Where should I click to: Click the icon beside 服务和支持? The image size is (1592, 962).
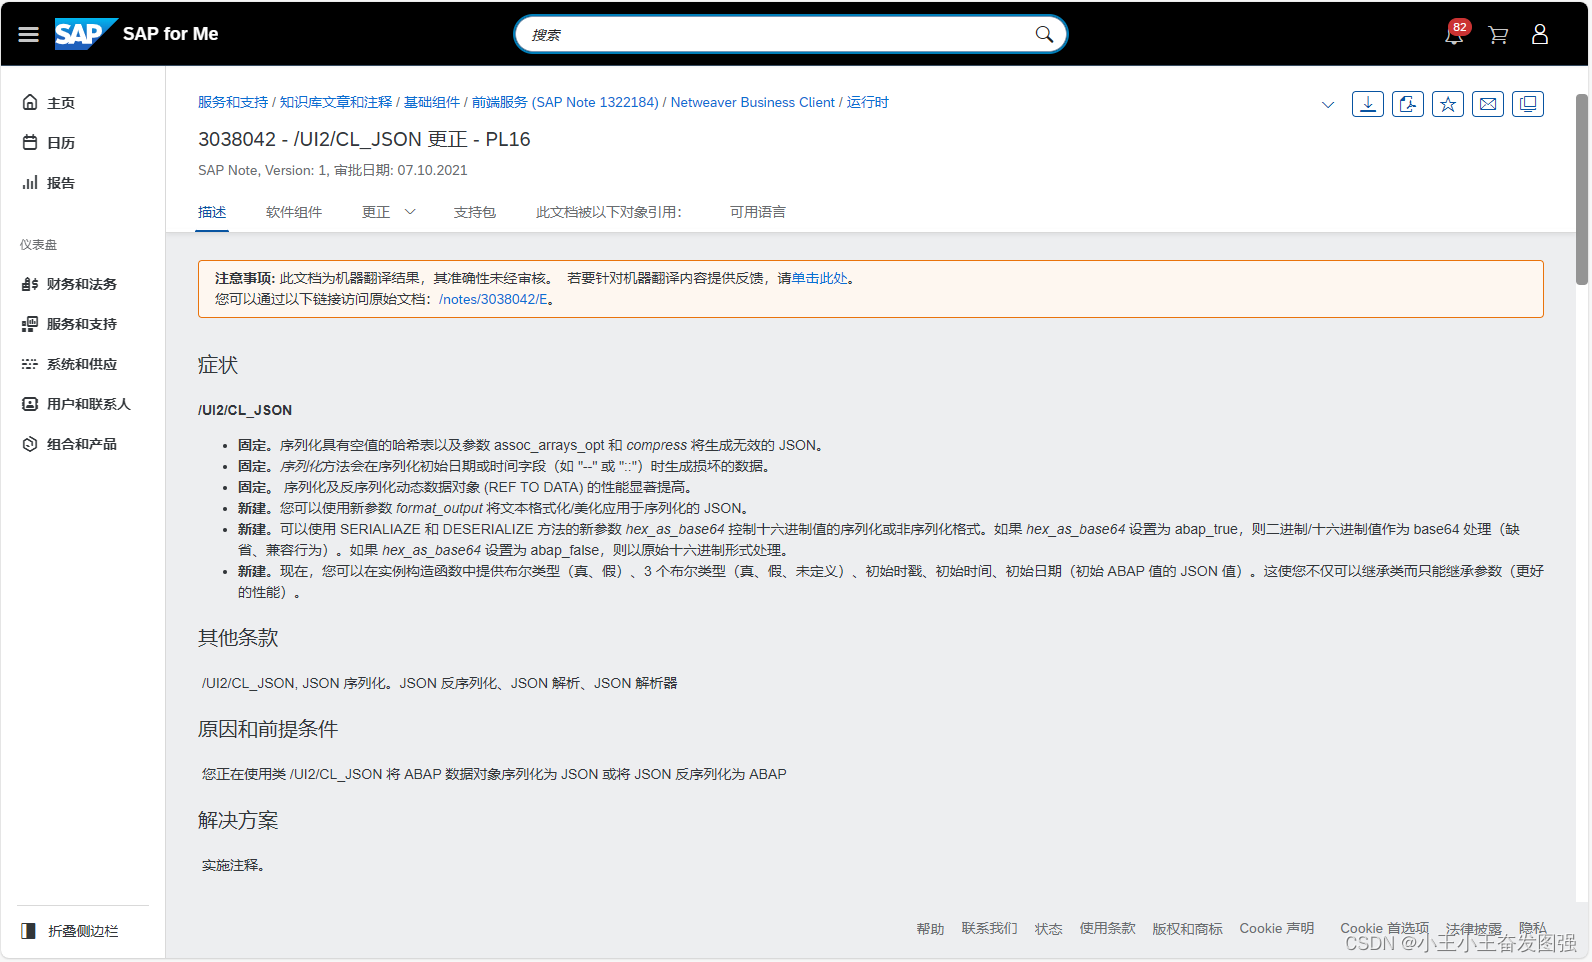30,324
